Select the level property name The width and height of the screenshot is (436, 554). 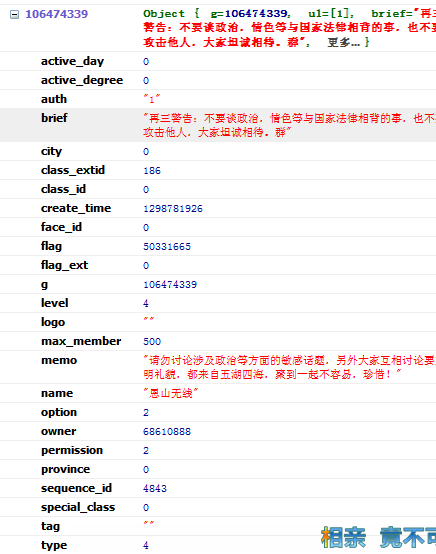click(54, 303)
